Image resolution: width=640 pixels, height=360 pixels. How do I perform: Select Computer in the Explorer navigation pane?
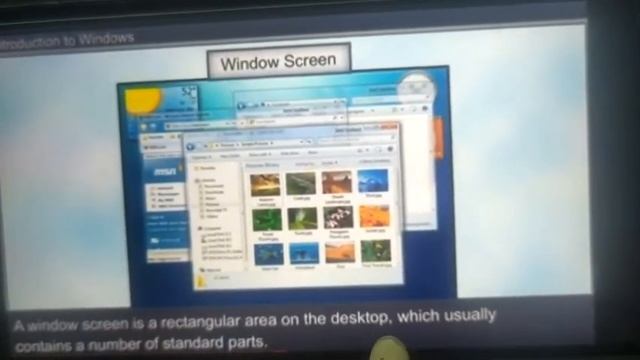tap(210, 229)
